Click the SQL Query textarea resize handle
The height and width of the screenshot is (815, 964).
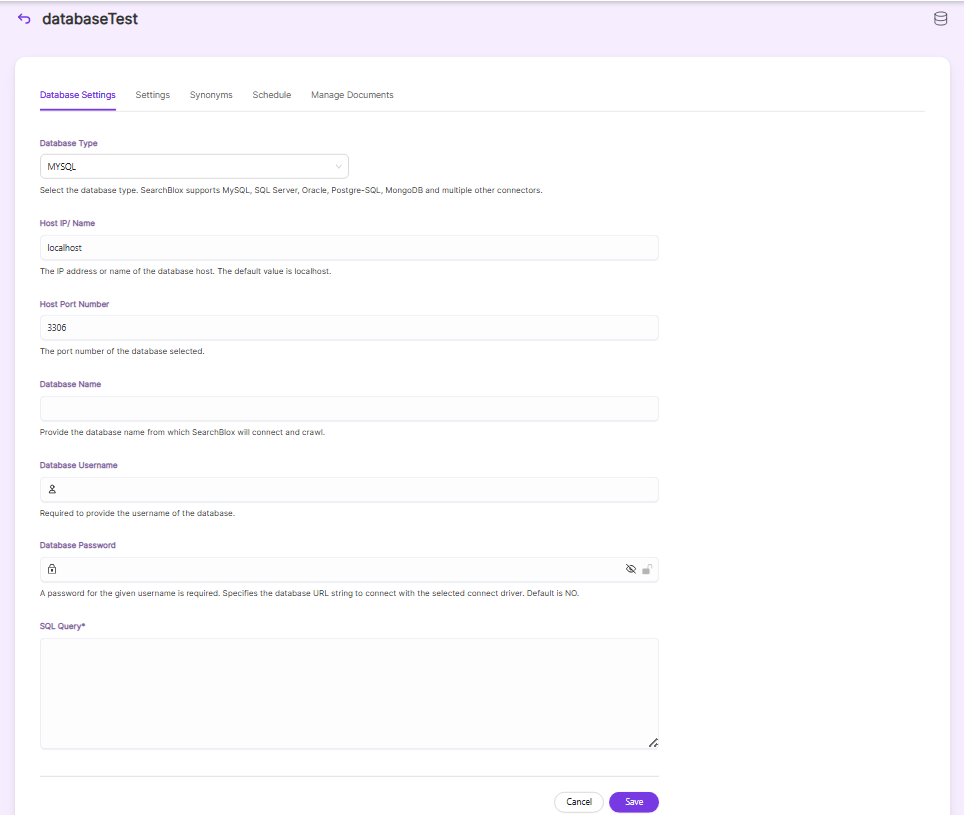653,743
